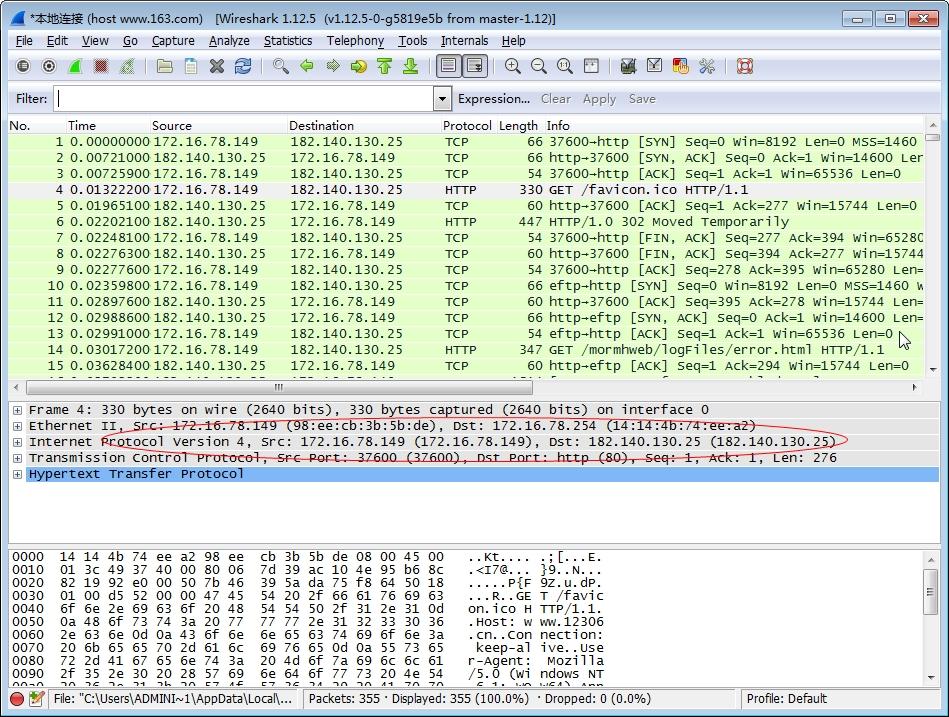
Task: Open preferences with tools icon
Action: click(x=706, y=66)
